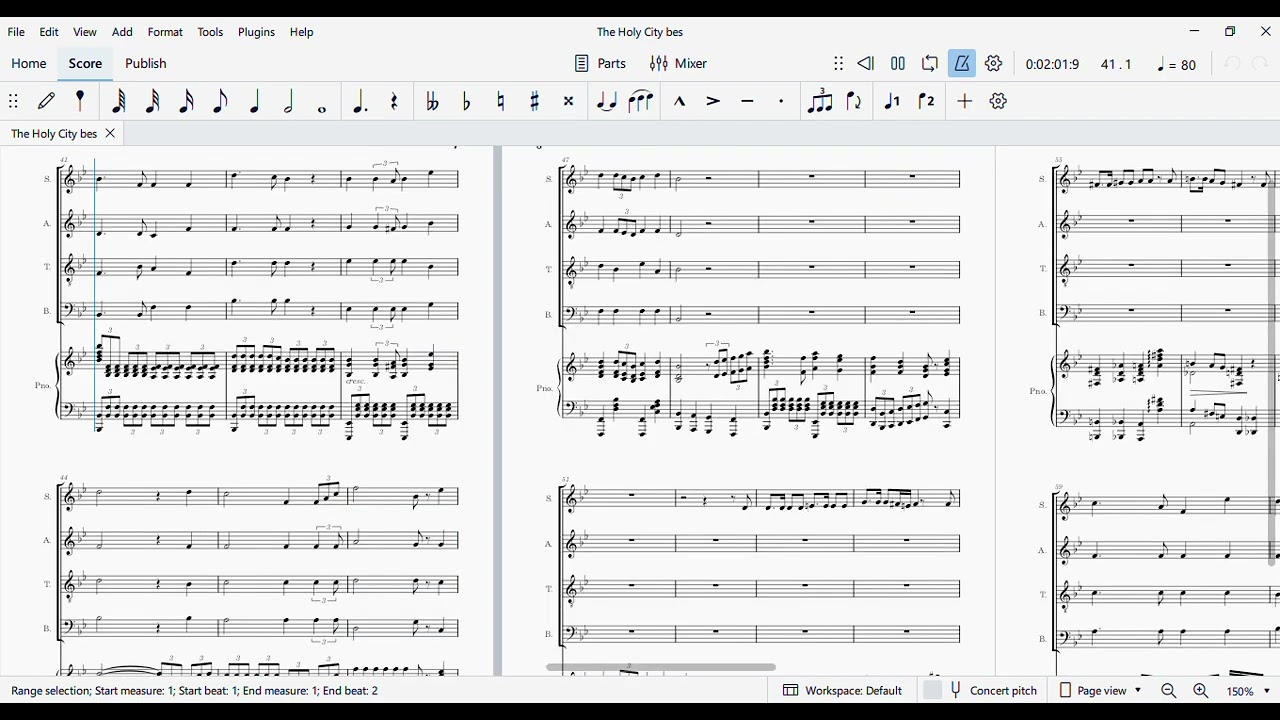Switch to the Home tab

pyautogui.click(x=29, y=63)
